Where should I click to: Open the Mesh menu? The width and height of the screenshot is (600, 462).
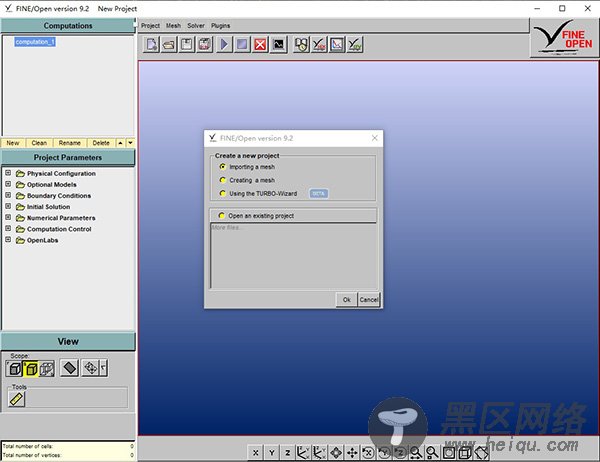[x=173, y=26]
